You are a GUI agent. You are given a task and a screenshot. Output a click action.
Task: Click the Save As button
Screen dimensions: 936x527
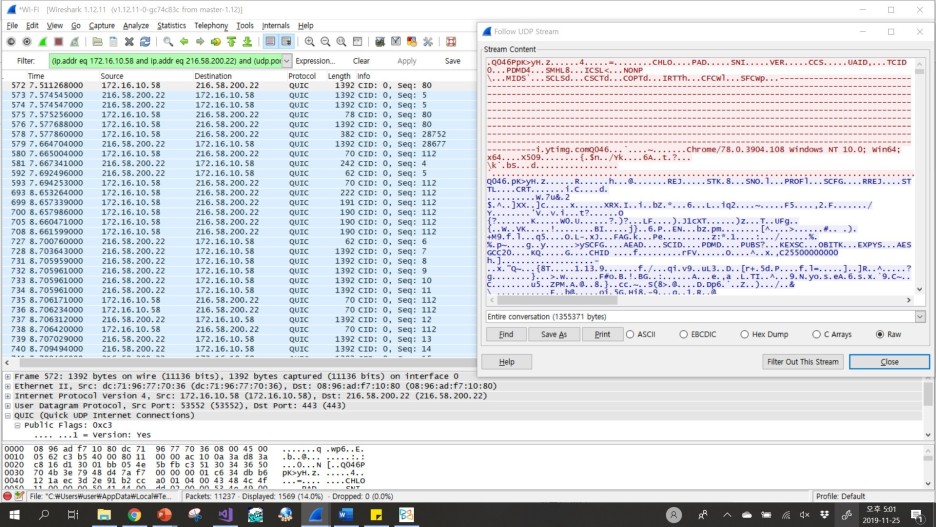click(x=554, y=334)
